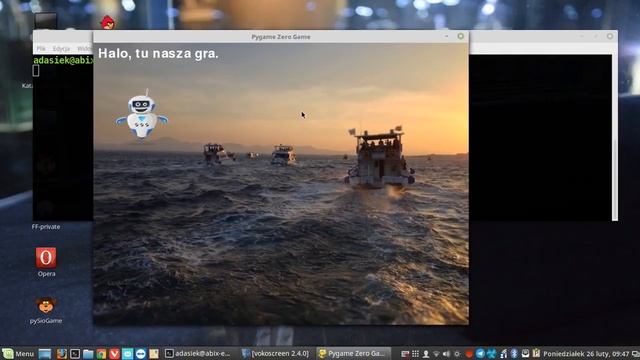Screen dimensions: 640x360
Task: Open the user account tray icon
Action: (426, 353)
